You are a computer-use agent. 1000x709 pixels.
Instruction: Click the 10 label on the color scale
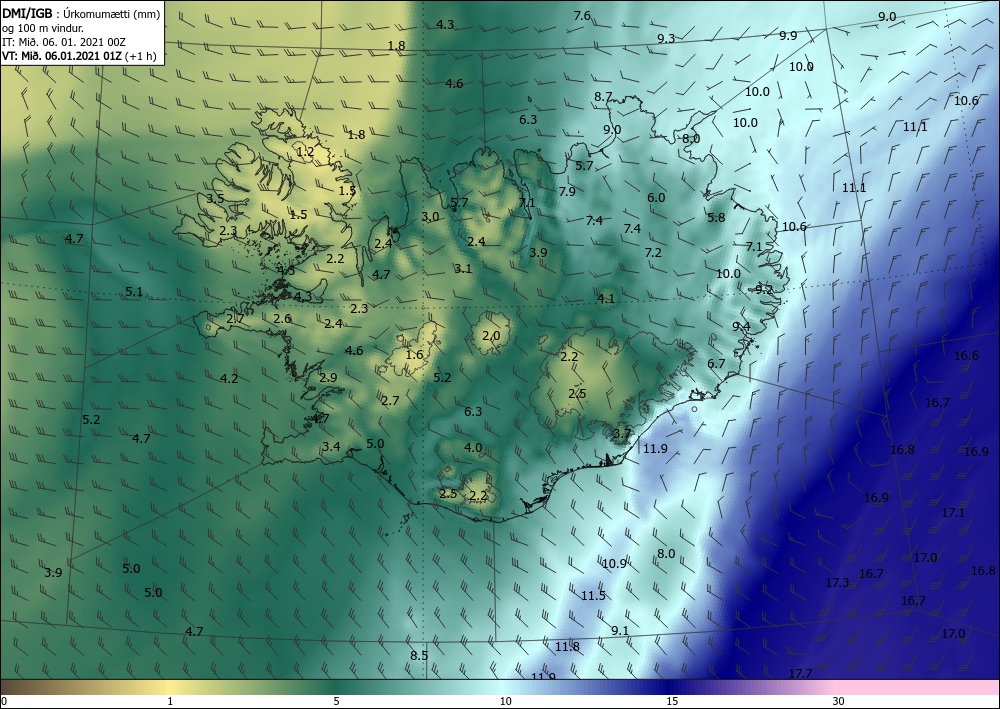[x=506, y=701]
